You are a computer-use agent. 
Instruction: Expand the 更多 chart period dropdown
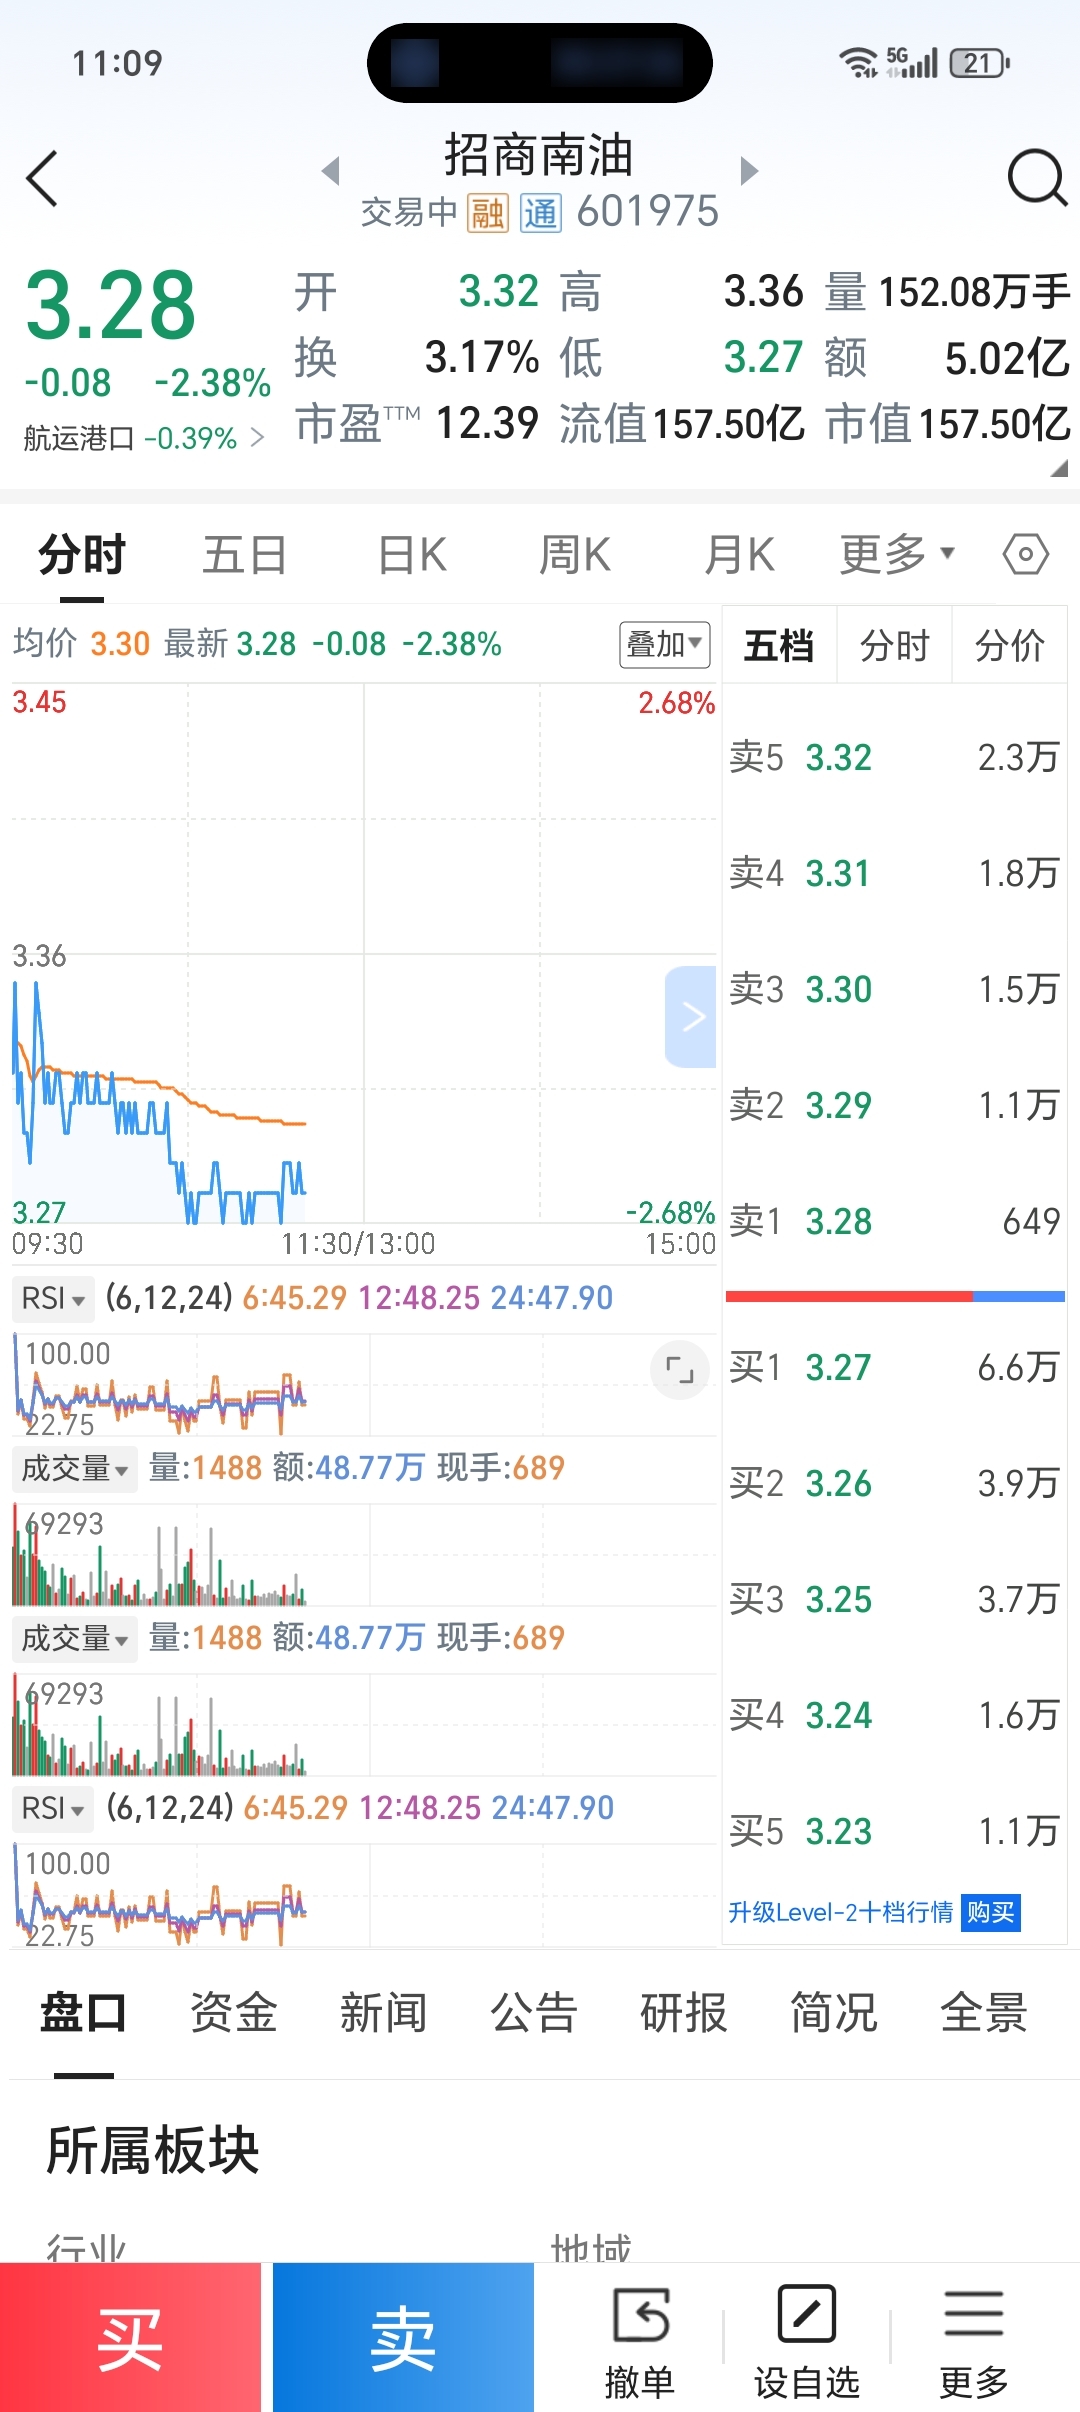[x=897, y=554]
